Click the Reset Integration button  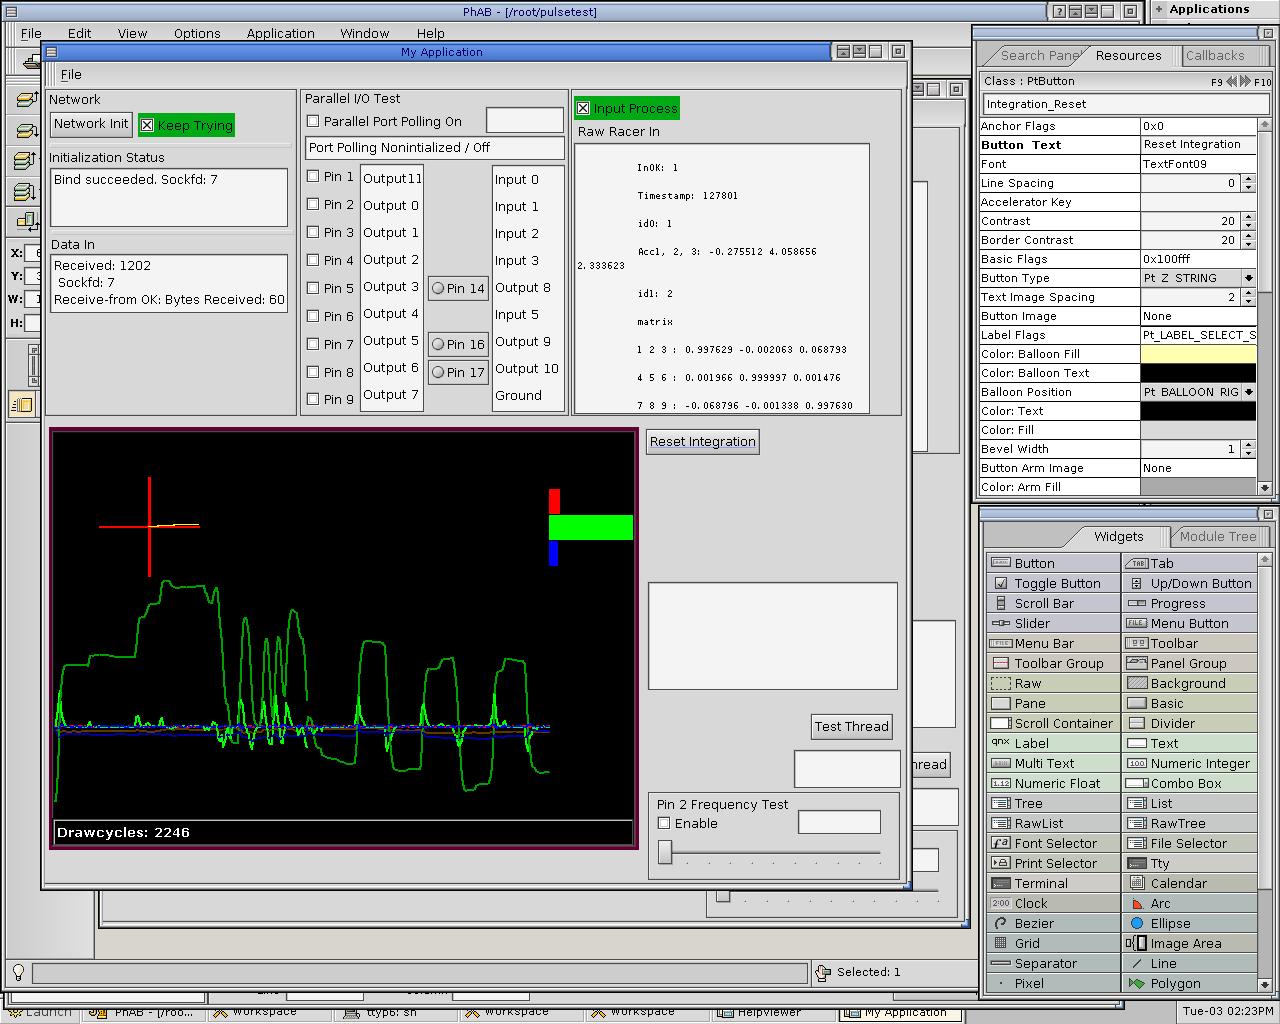point(702,442)
